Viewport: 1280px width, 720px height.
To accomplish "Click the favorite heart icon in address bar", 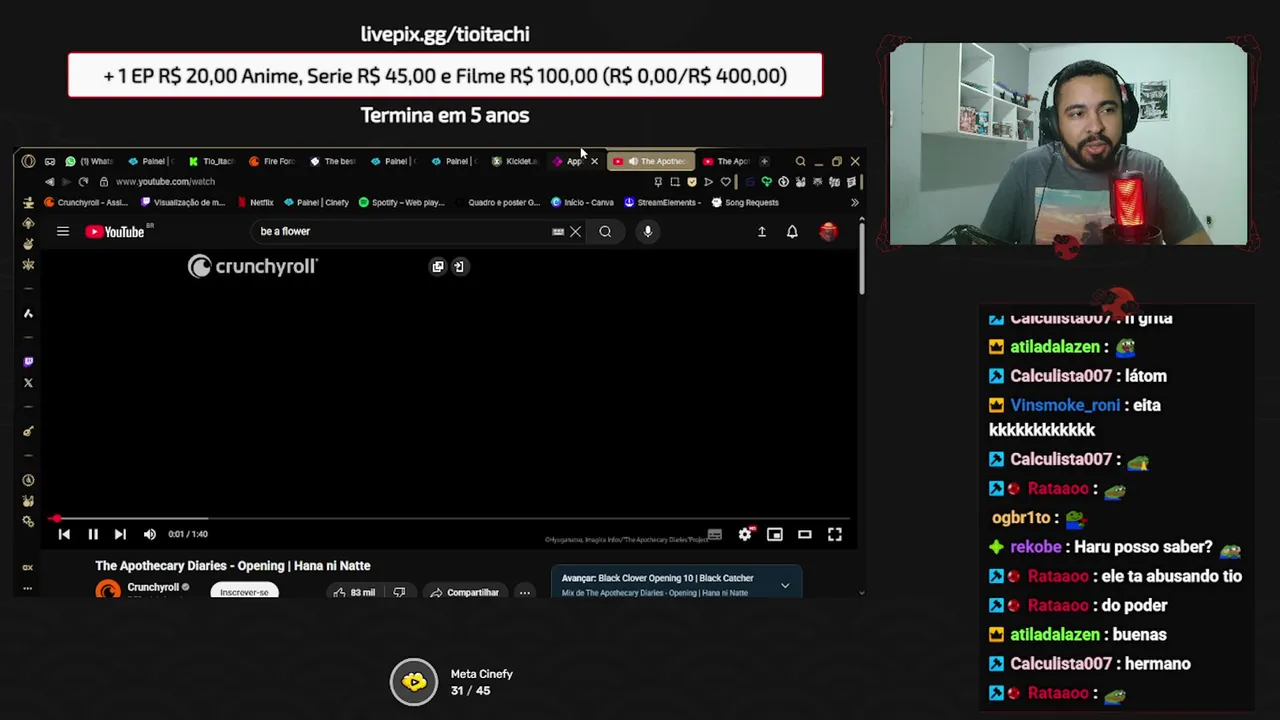I will pos(726,182).
